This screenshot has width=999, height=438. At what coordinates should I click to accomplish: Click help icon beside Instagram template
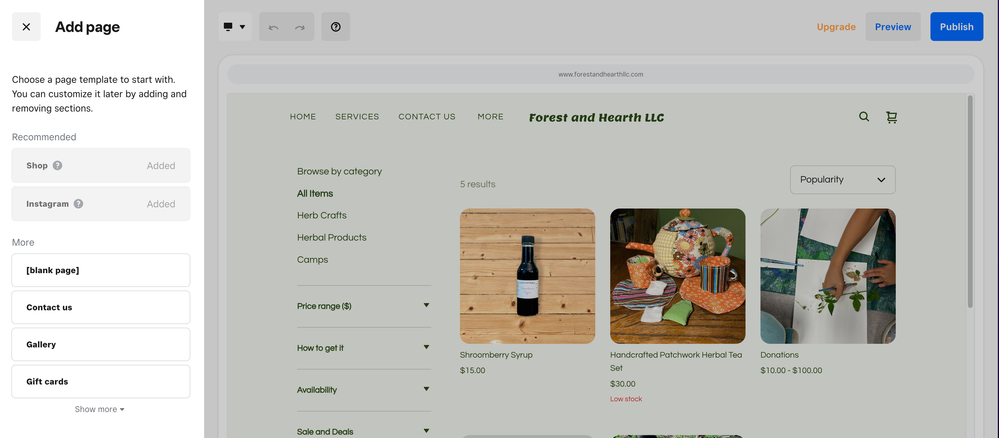coord(78,204)
